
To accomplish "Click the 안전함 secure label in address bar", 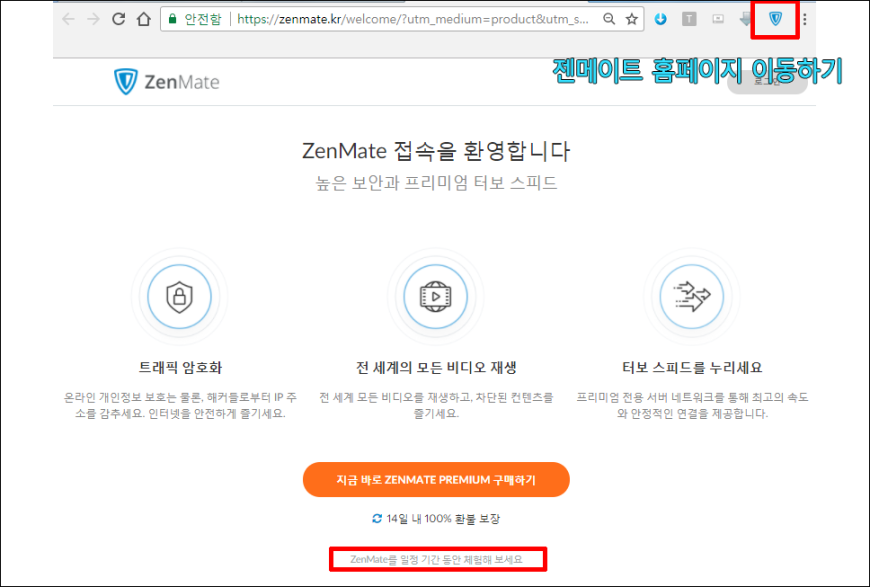I will coord(203,19).
